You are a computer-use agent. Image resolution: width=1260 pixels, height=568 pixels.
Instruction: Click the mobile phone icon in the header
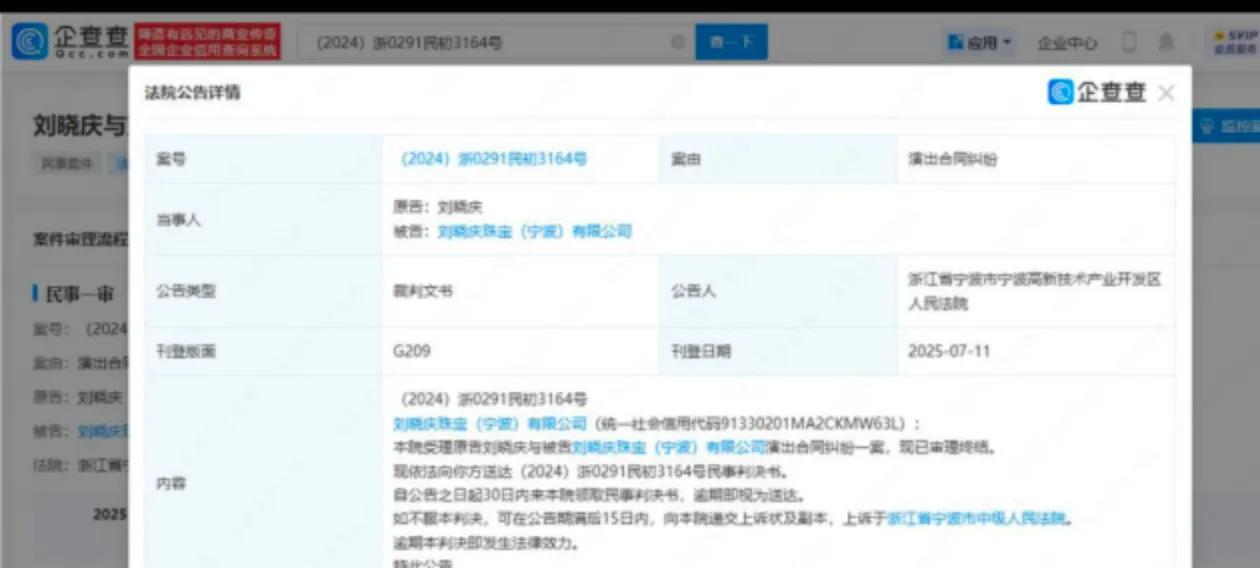(x=1130, y=43)
